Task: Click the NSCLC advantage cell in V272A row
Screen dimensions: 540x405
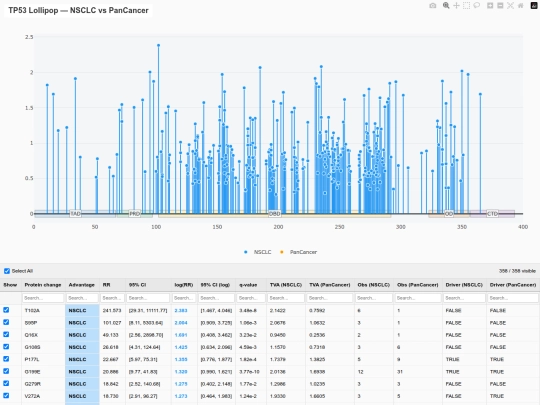Action: click(82, 396)
